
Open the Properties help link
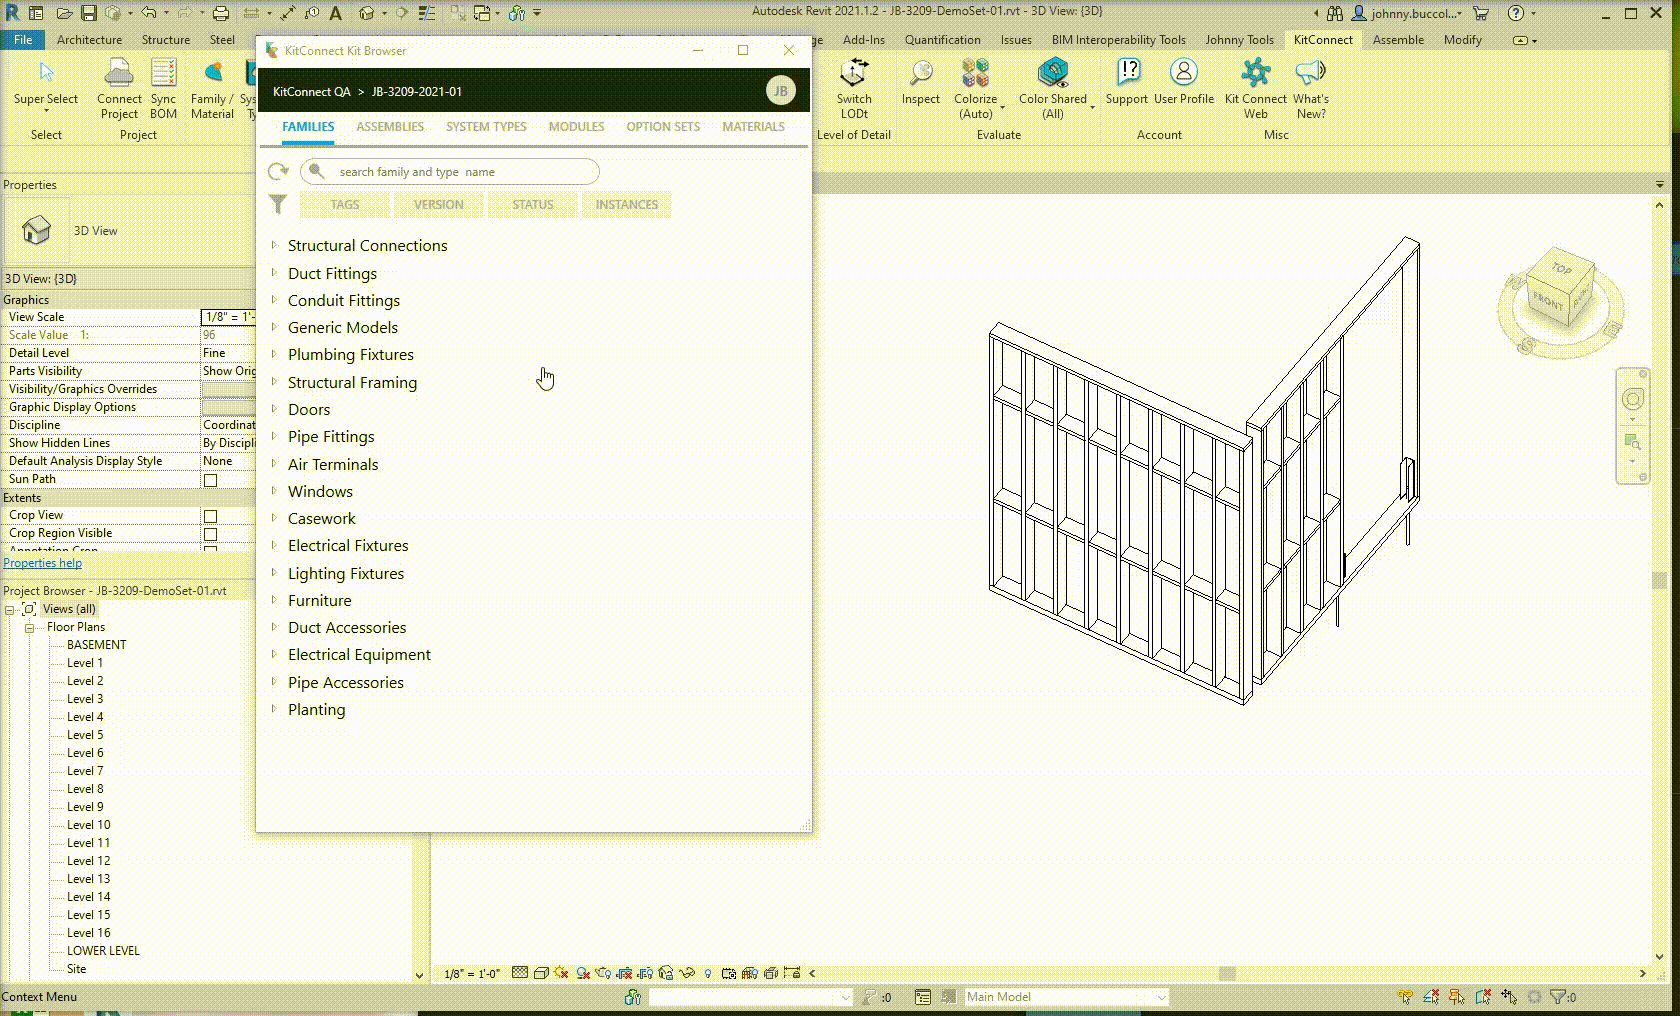[43, 563]
